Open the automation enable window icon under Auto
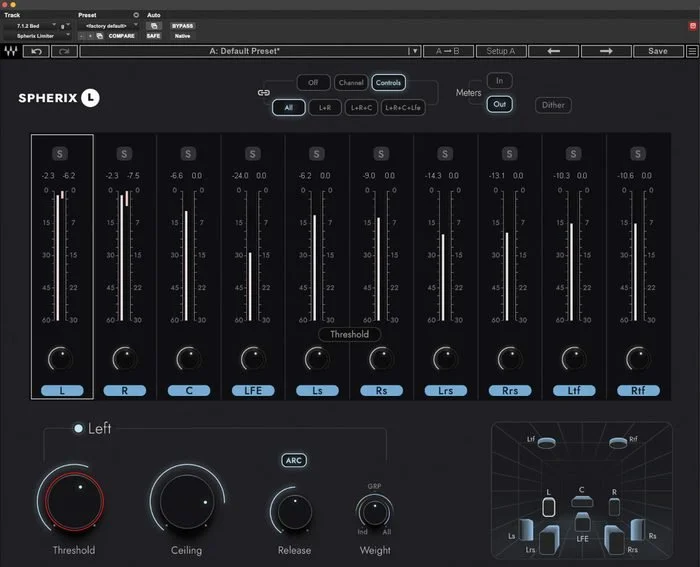700x567 pixels. tap(154, 26)
